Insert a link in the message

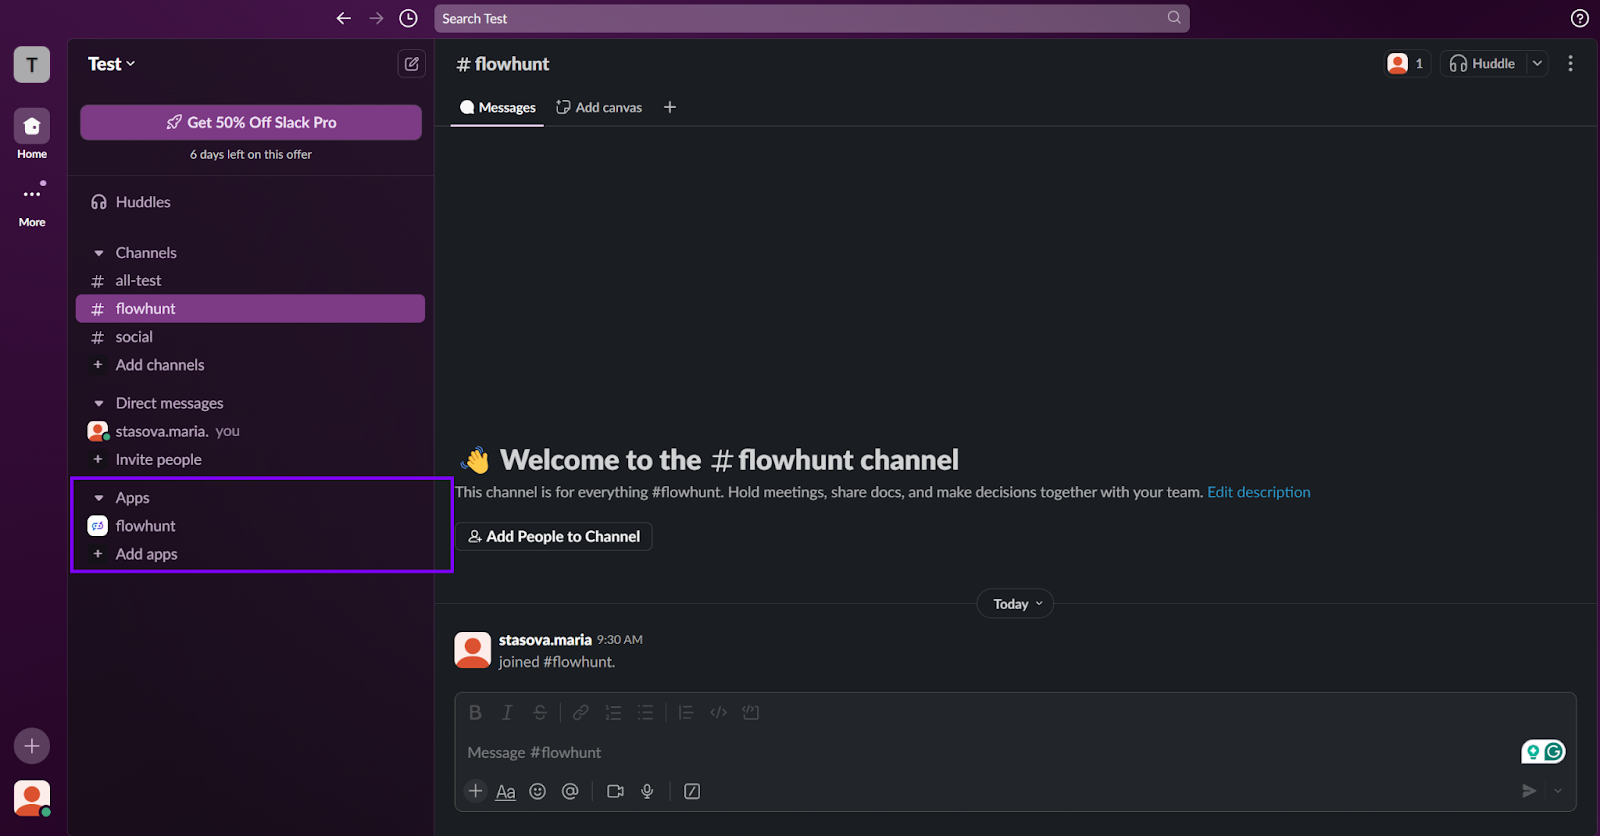[x=580, y=712]
